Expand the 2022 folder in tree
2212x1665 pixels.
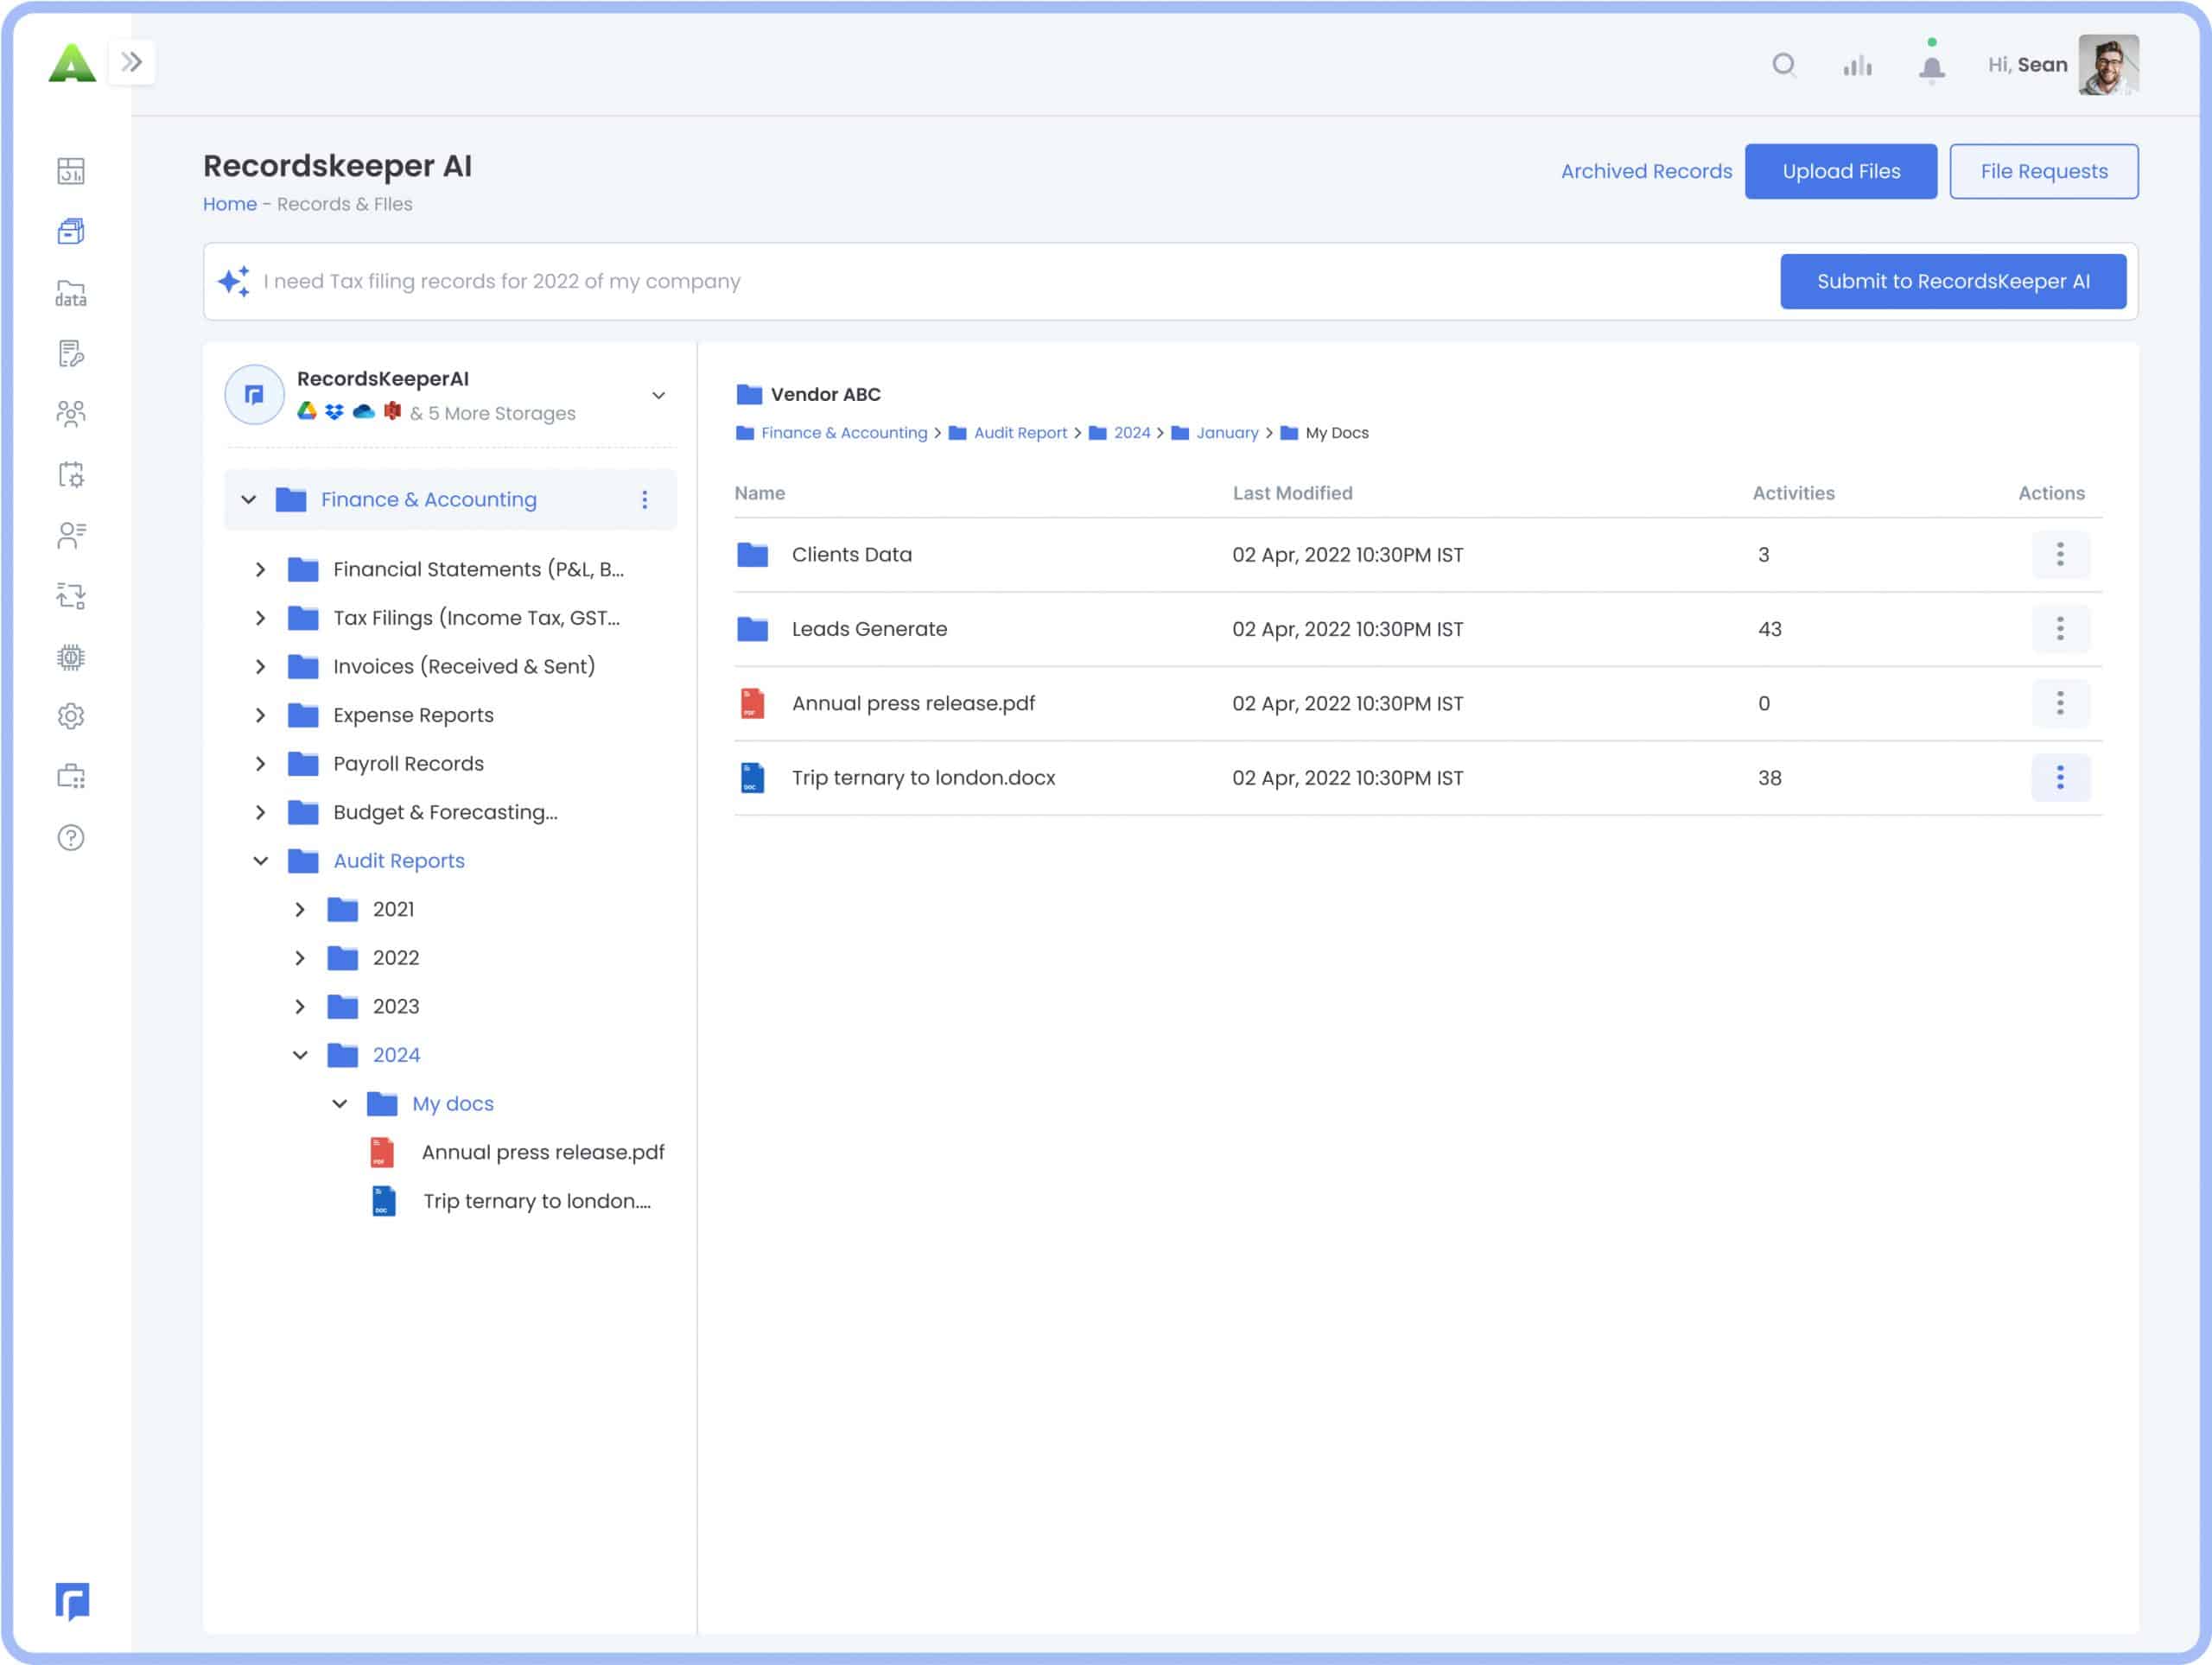[300, 958]
